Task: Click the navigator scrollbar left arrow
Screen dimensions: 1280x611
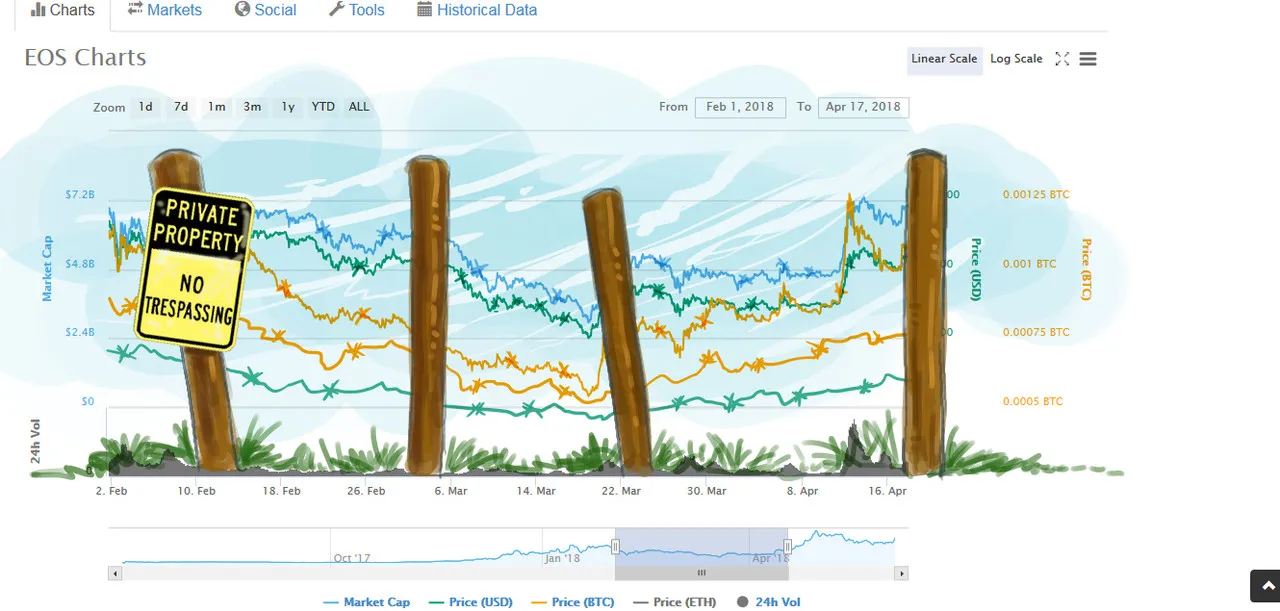Action: coord(115,574)
